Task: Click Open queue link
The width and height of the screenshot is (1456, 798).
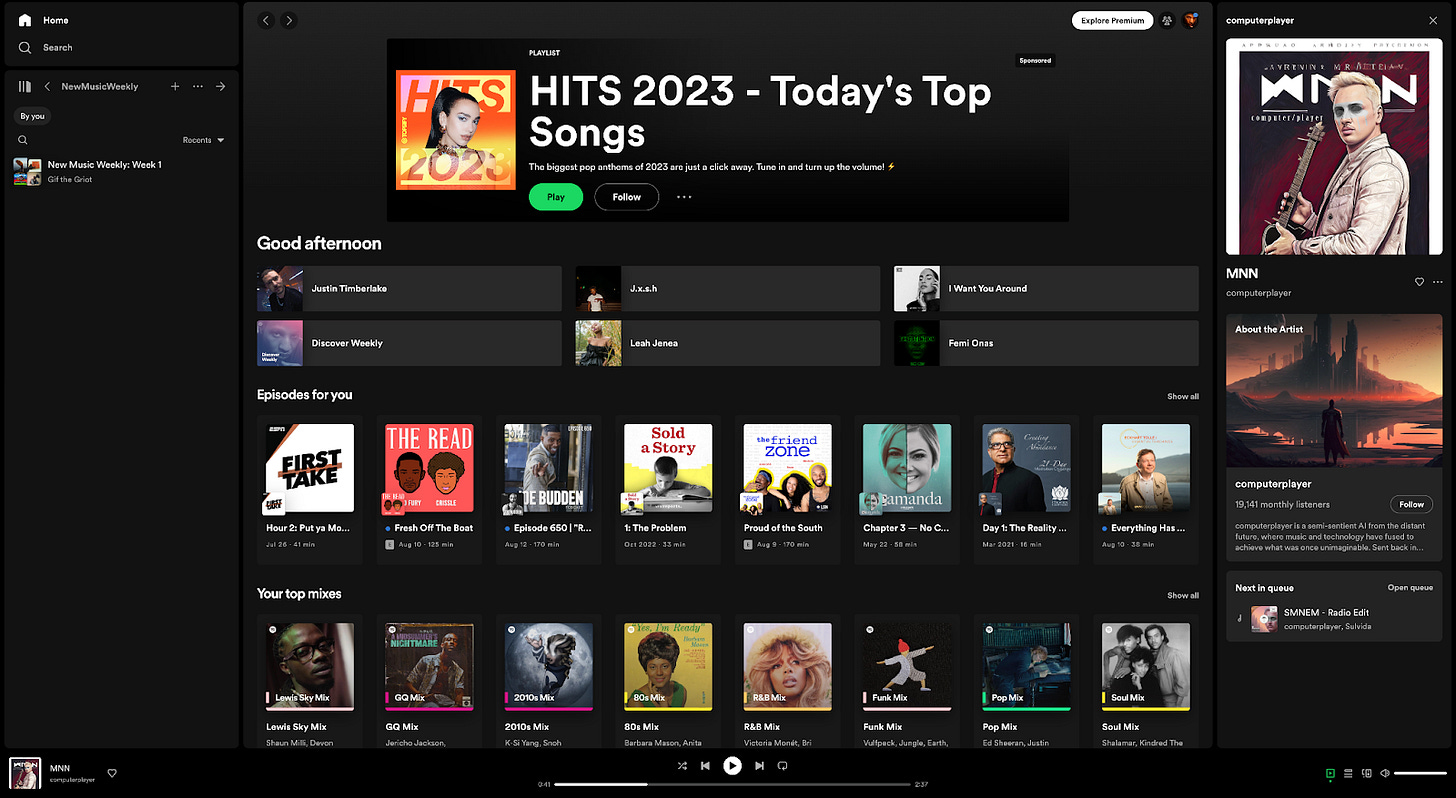Action: (x=1410, y=588)
